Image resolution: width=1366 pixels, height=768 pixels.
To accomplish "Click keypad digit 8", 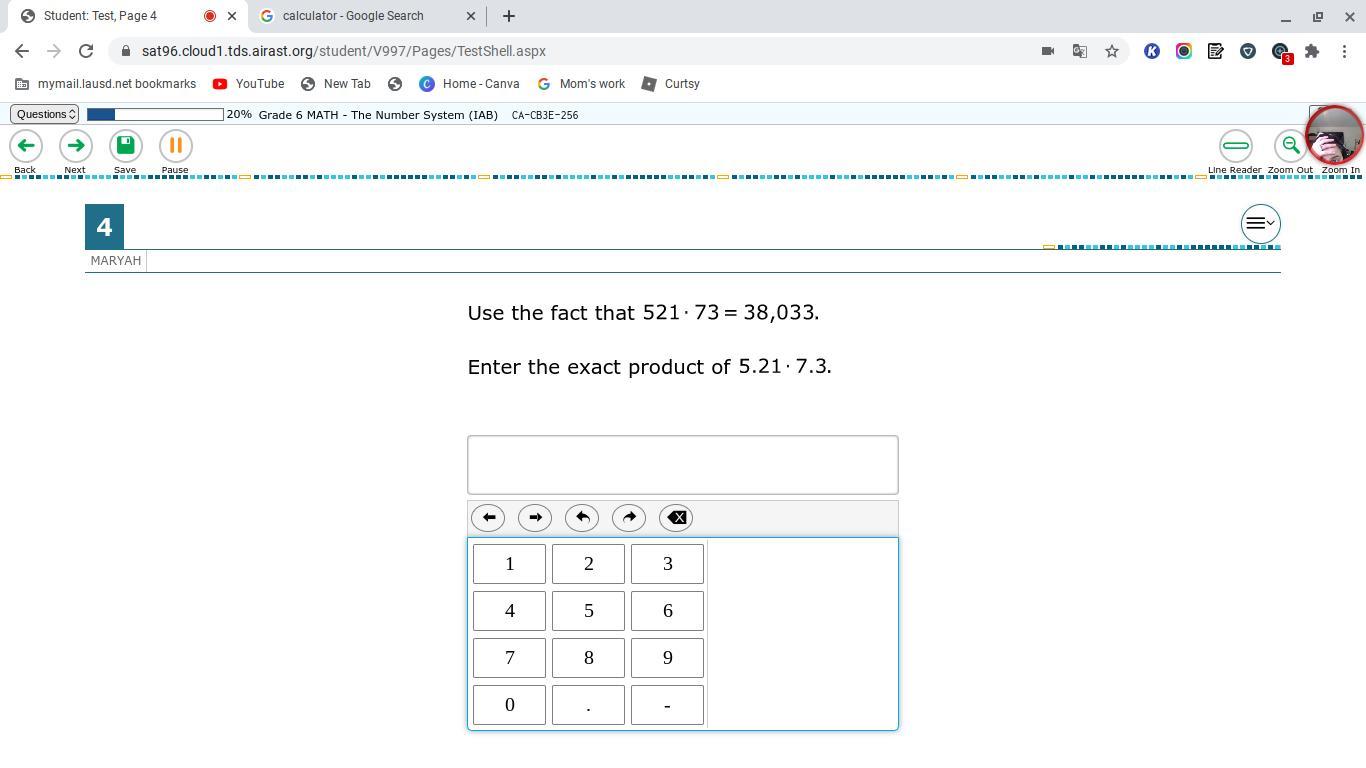I will pyautogui.click(x=588, y=658).
